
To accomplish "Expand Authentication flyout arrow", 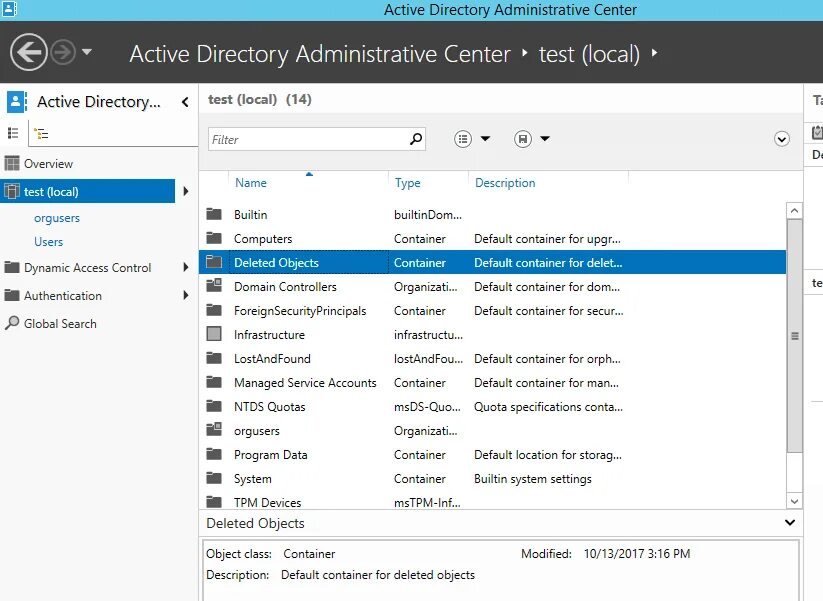I will 185,296.
